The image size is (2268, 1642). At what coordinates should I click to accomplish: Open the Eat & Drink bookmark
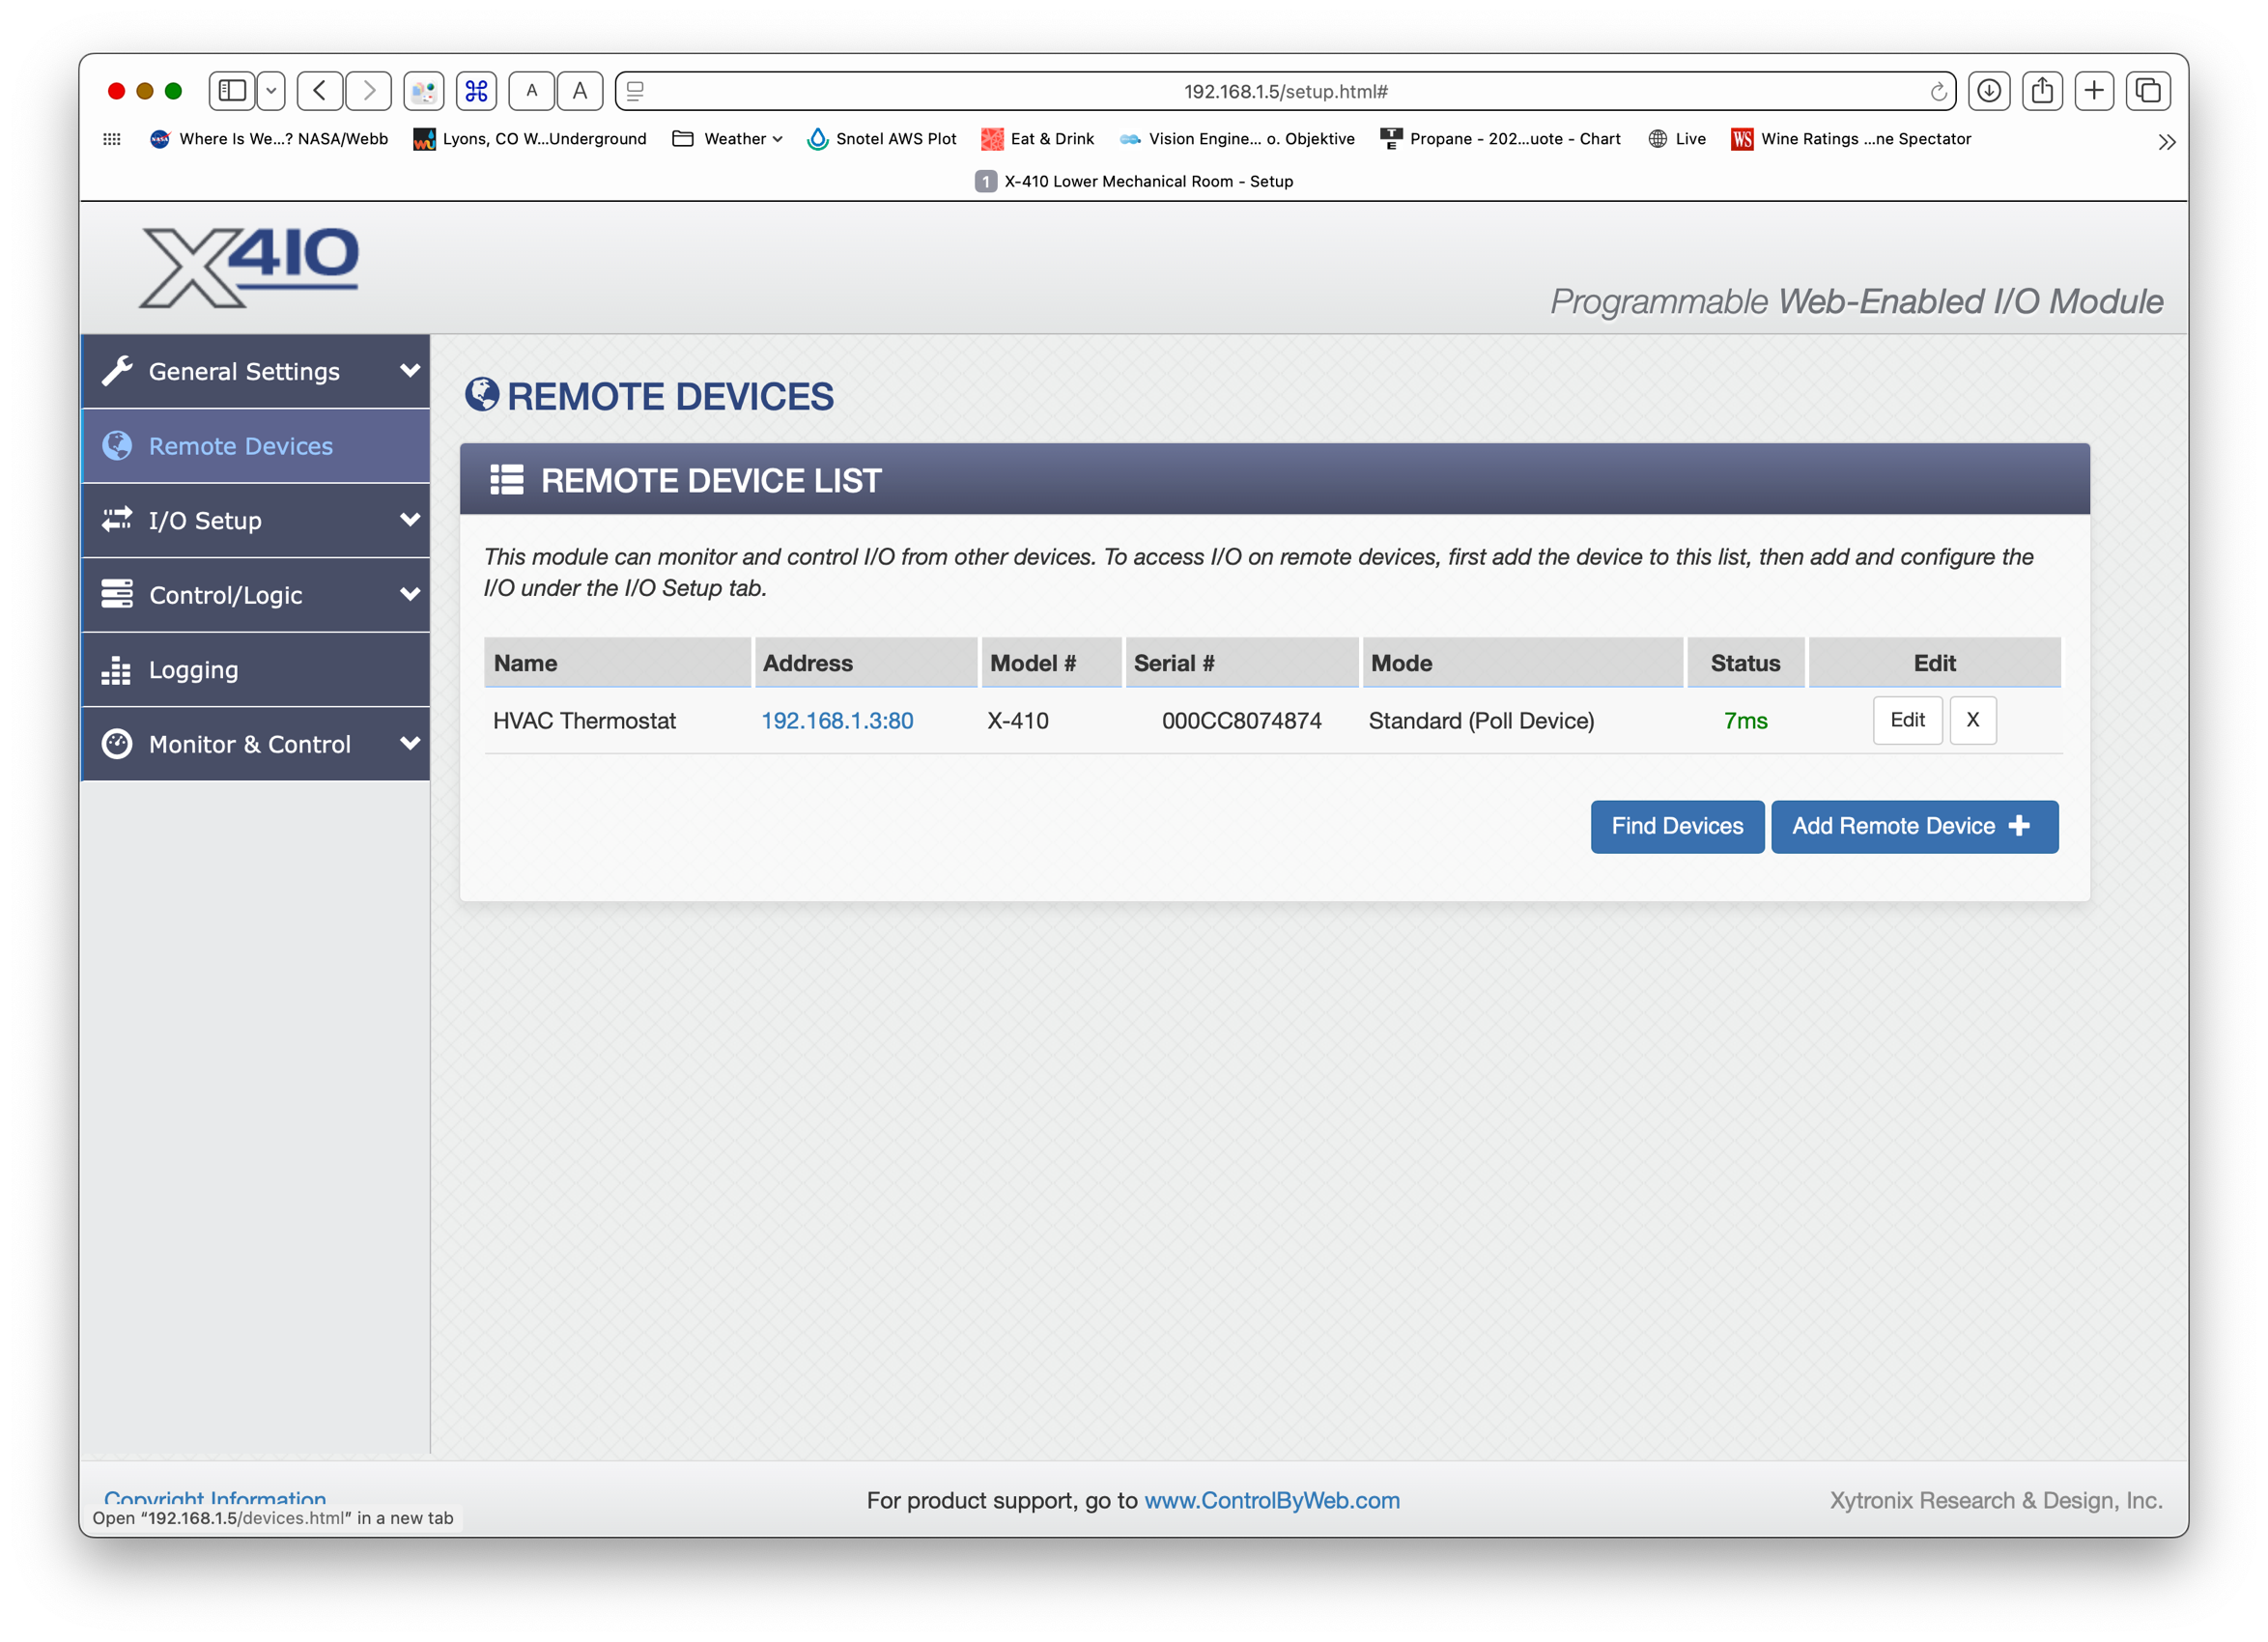point(1038,139)
